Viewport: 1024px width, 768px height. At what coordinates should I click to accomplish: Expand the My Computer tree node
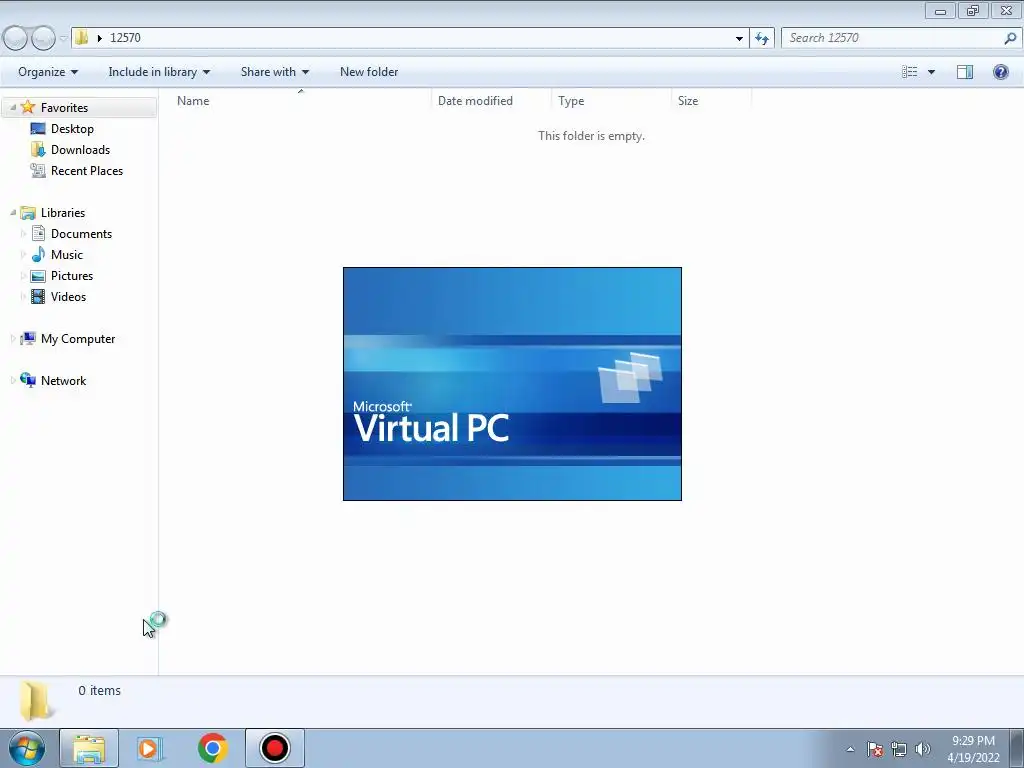pos(13,338)
